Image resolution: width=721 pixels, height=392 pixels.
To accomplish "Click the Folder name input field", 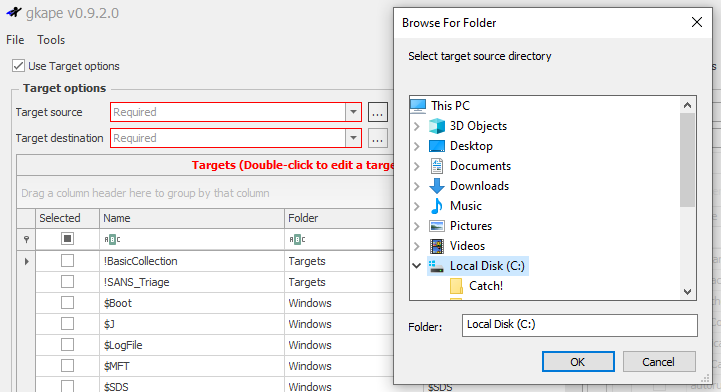I will [579, 325].
